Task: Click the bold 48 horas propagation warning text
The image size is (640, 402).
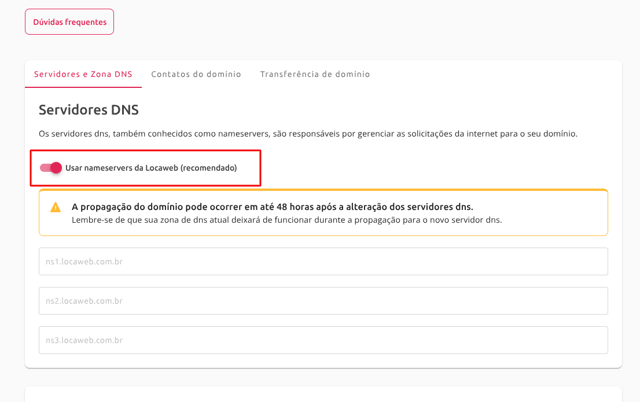Action: coord(272,207)
